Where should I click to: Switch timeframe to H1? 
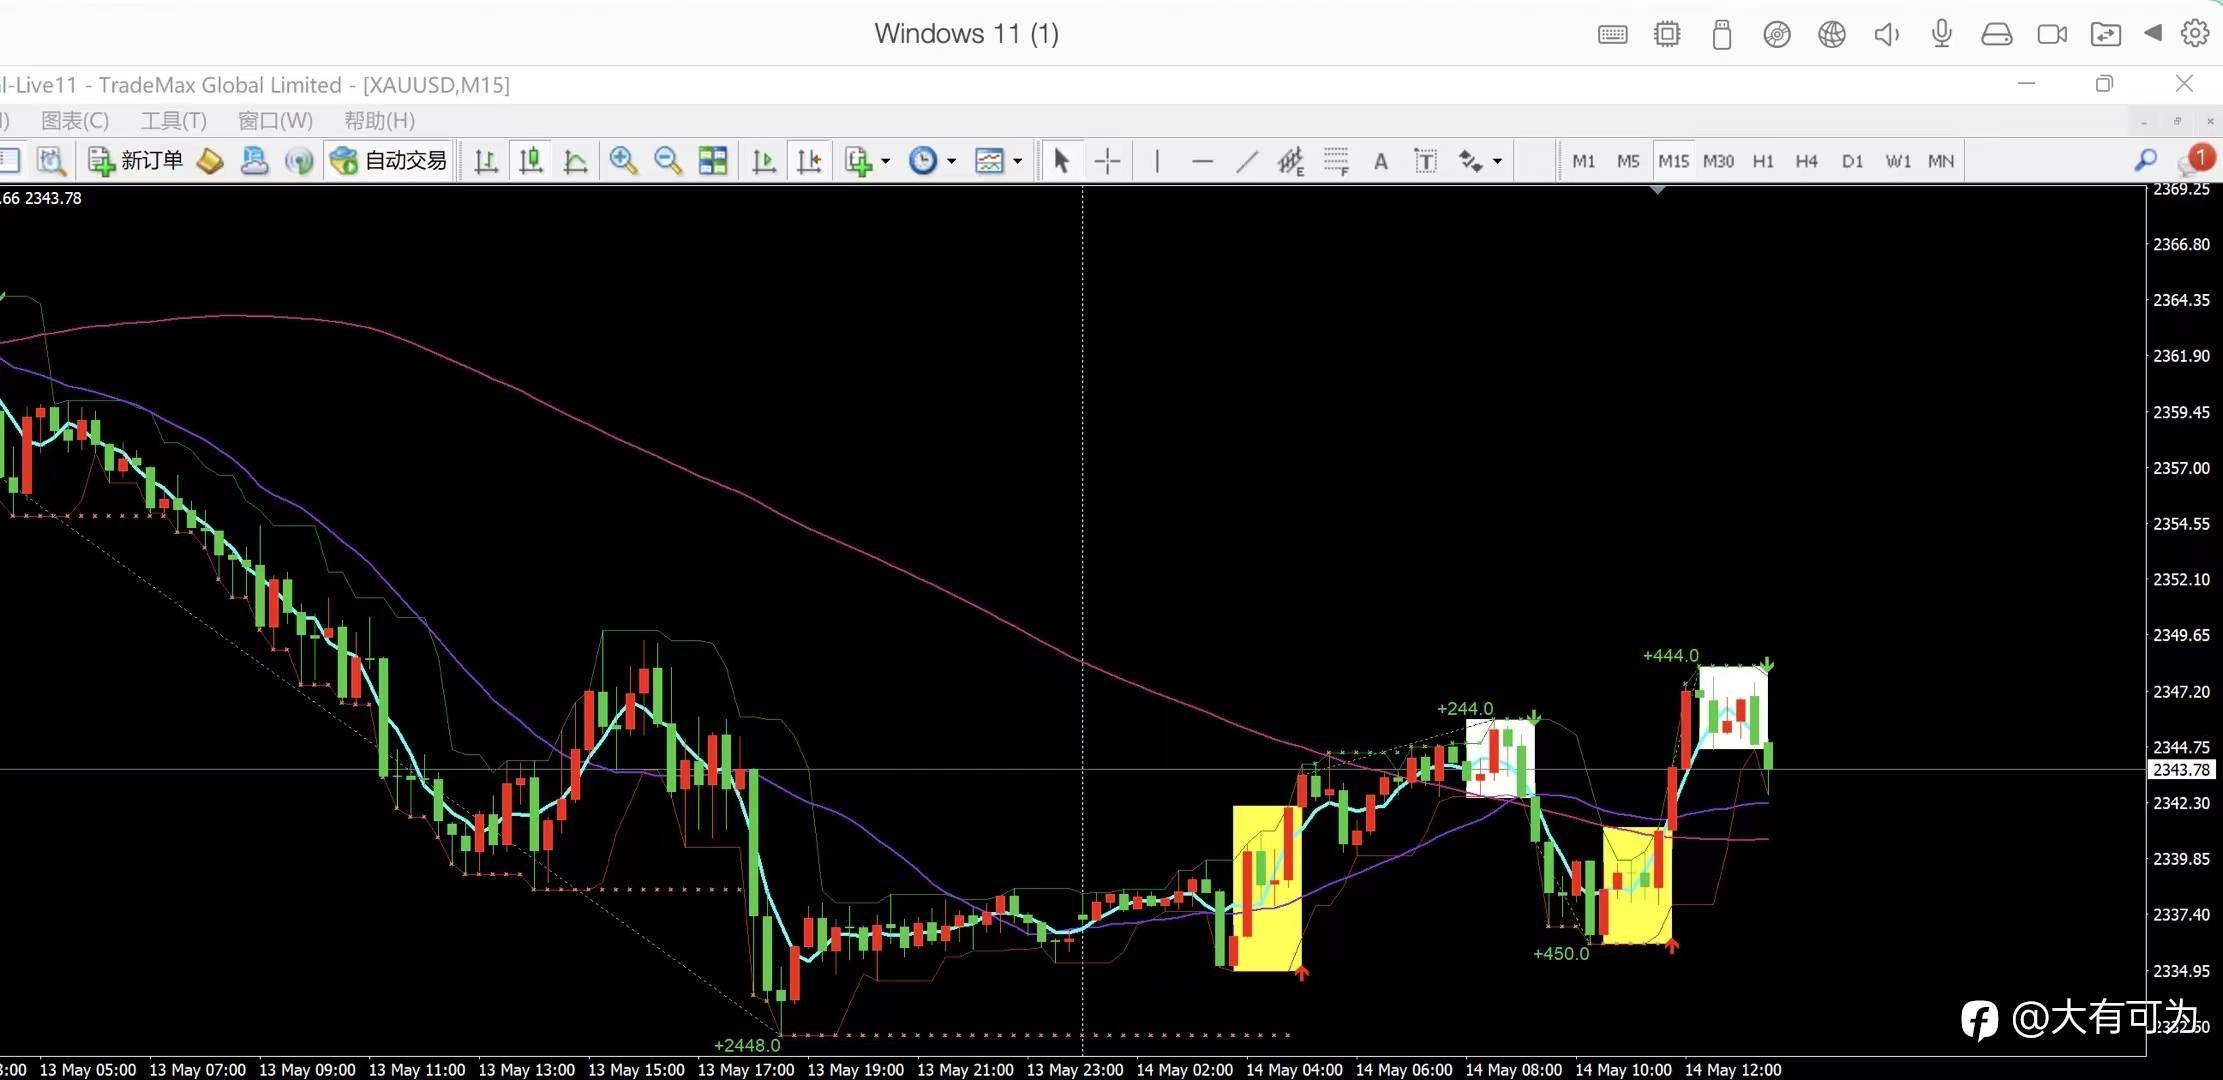point(1763,161)
